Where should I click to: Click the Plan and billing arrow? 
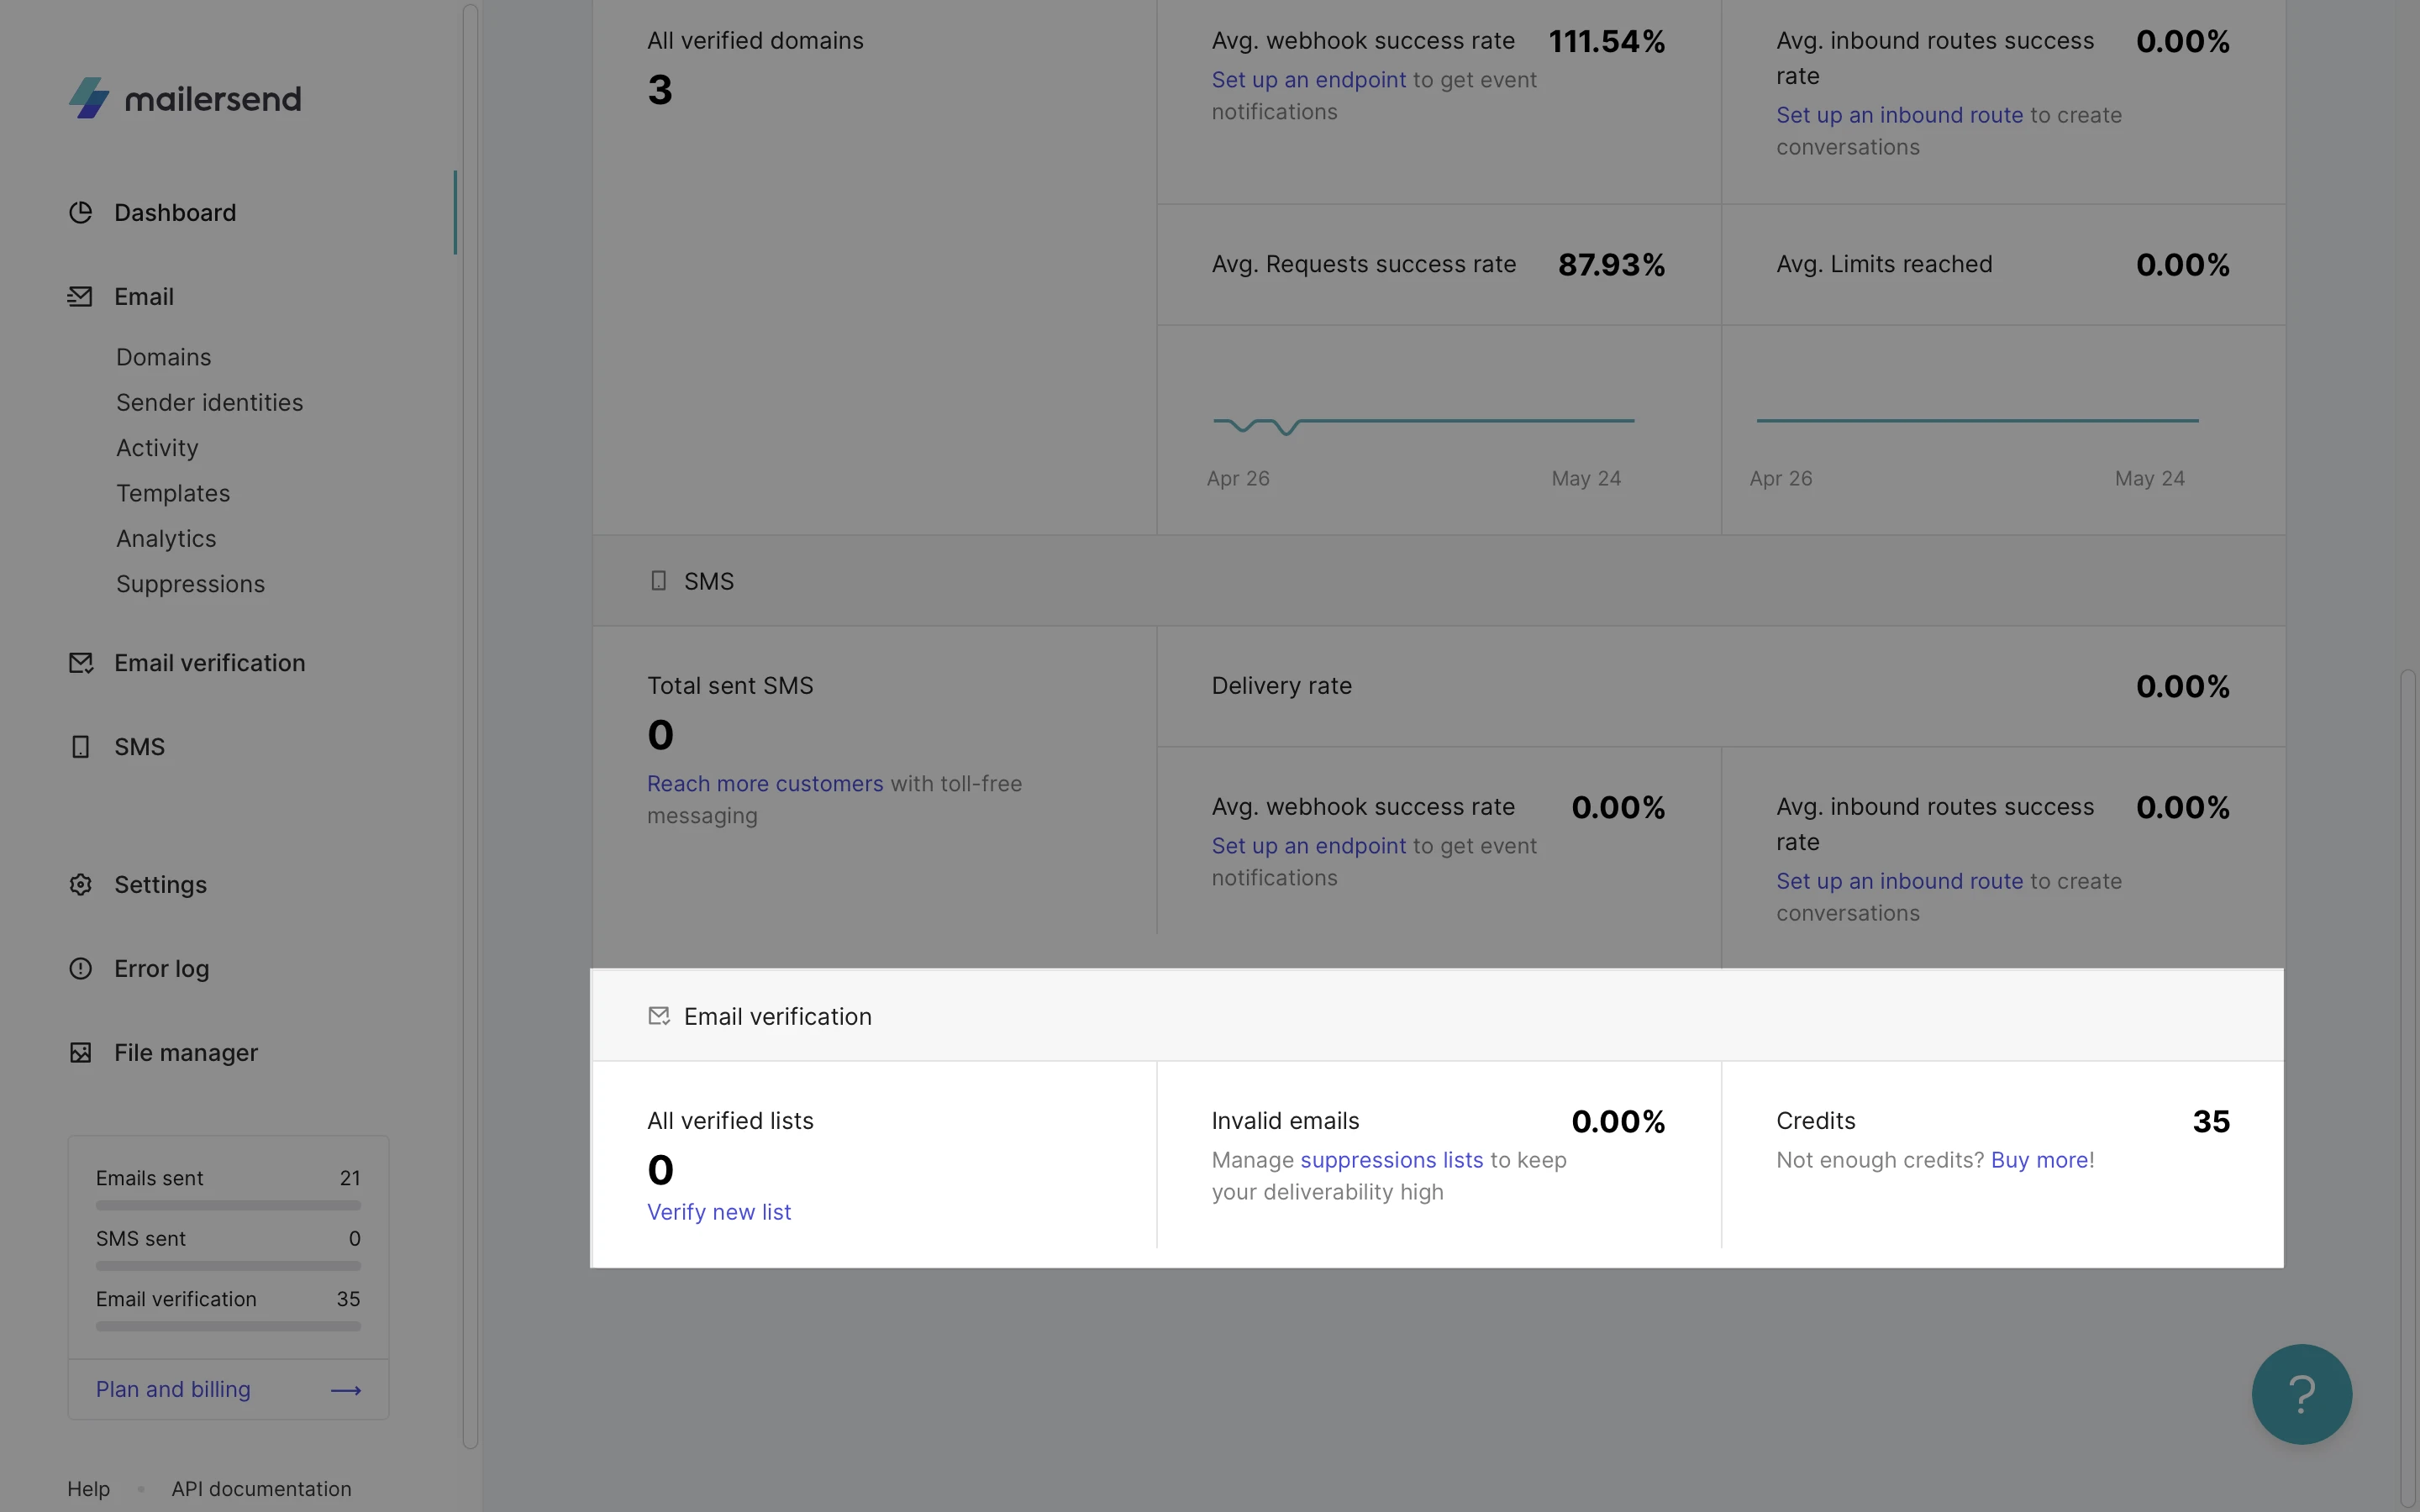click(x=346, y=1390)
